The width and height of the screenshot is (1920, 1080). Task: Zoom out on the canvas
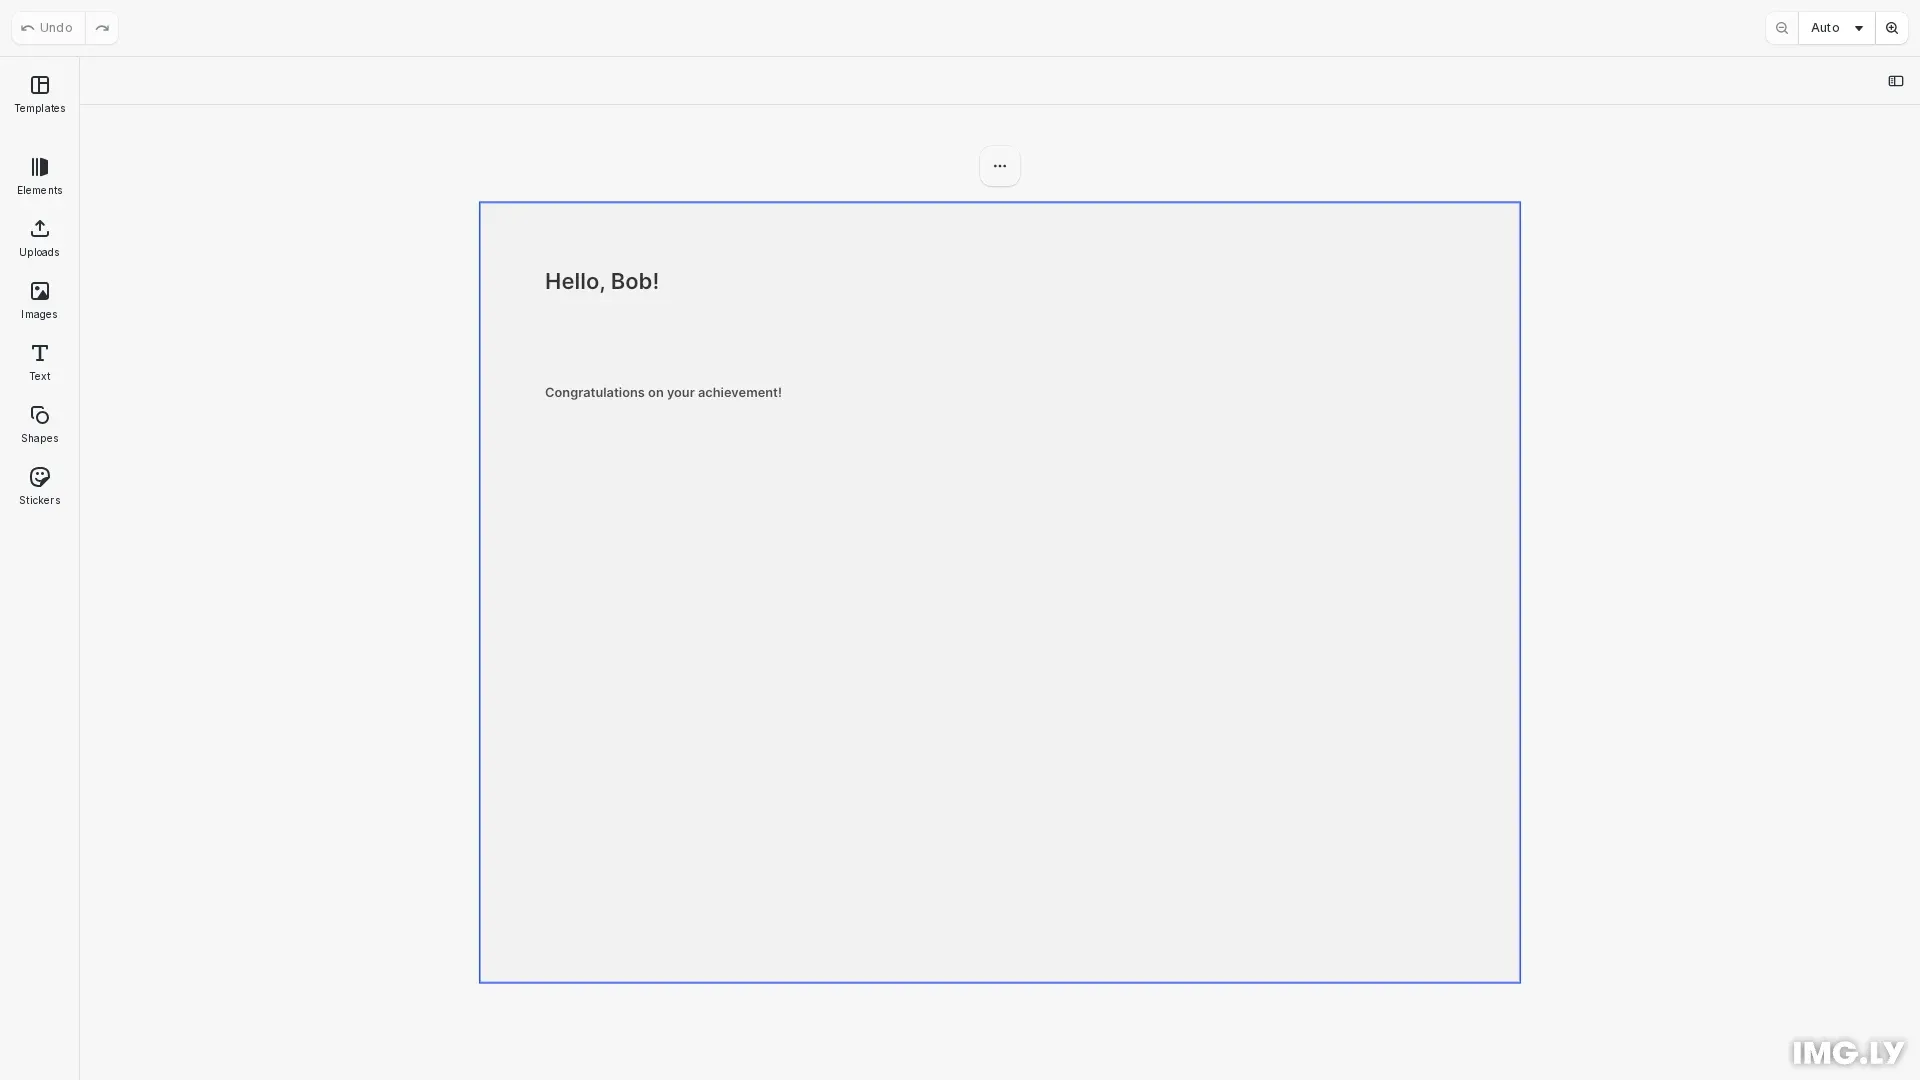tap(1781, 27)
